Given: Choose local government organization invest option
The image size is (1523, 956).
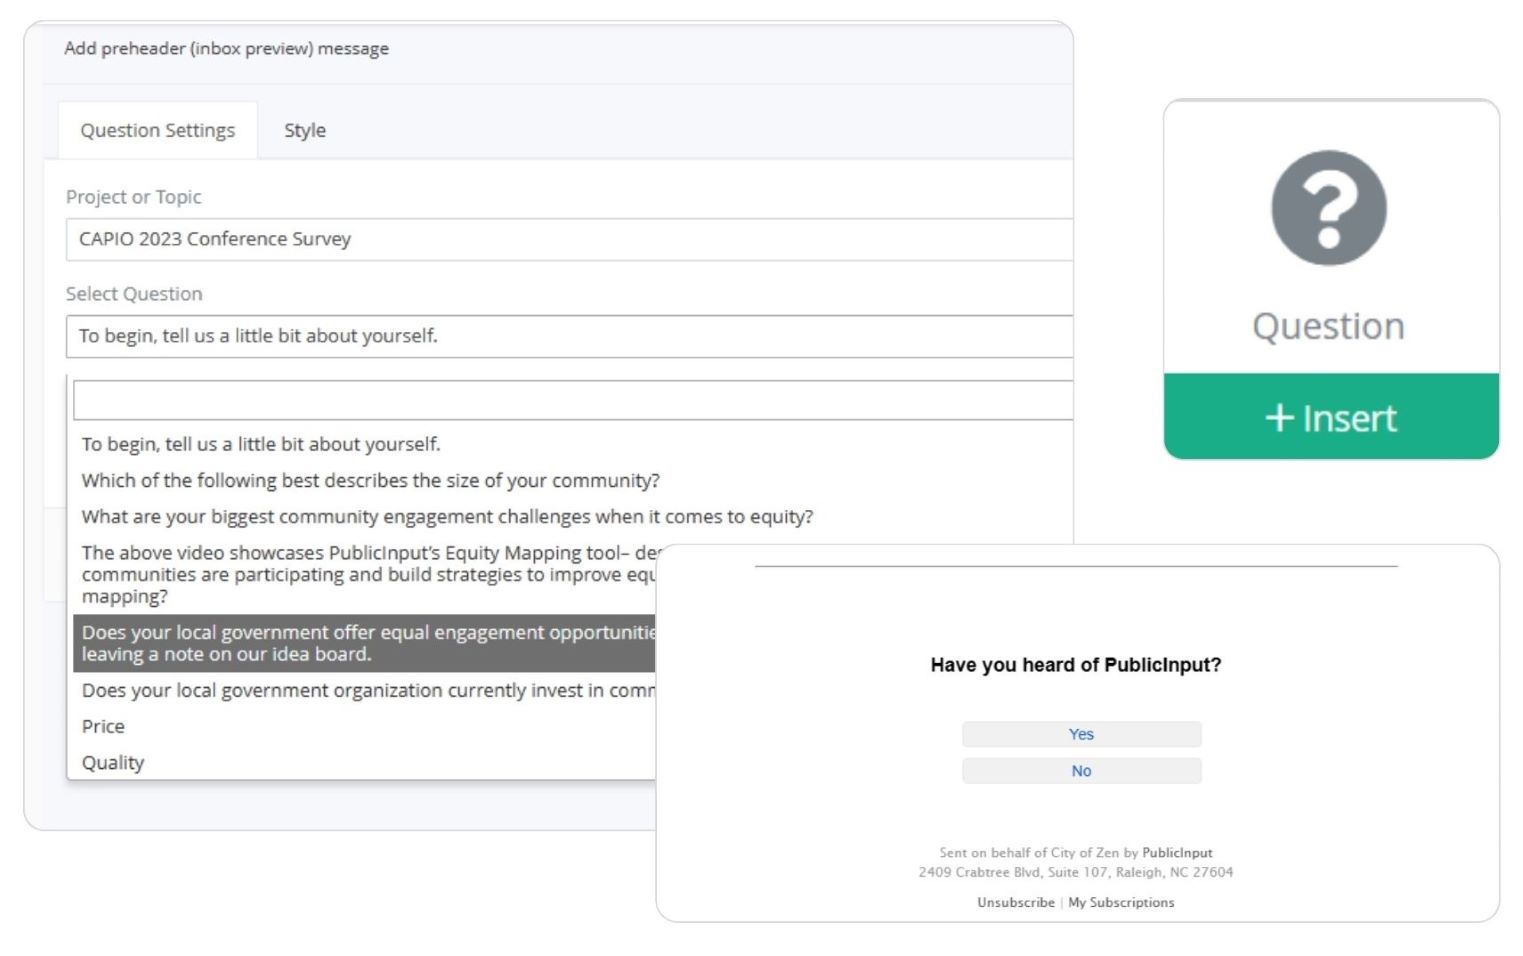Looking at the screenshot, I should pyautogui.click(x=367, y=691).
